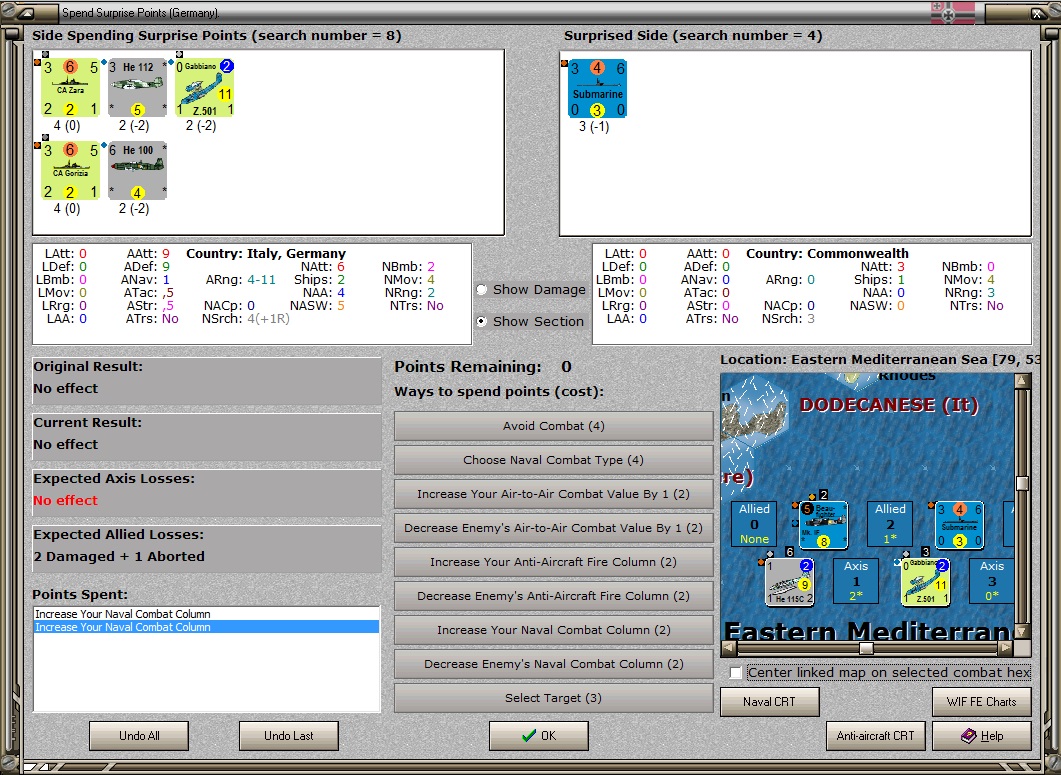
Task: Click the Expected Allied Losses text
Action: (x=119, y=556)
